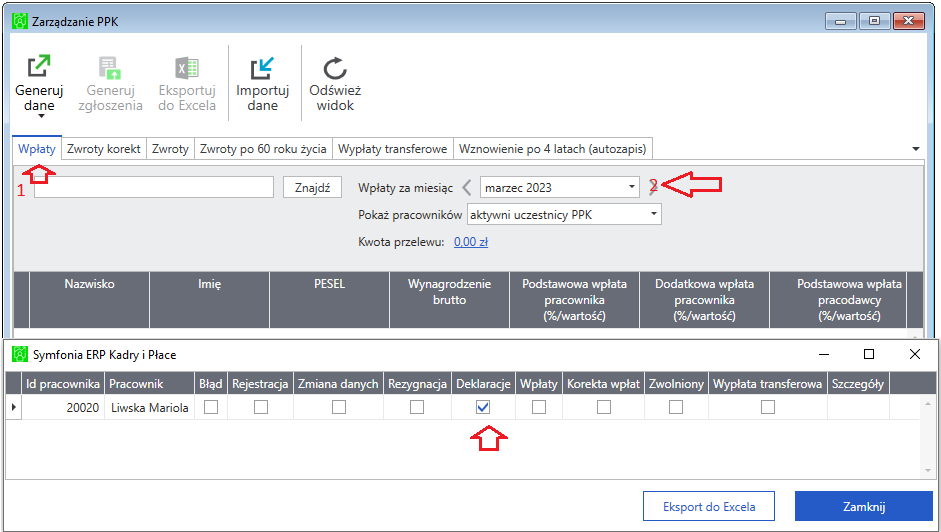Close the Symfonia ERP Kadry i Płace window
This screenshot has height=532, width=941.
(915, 354)
